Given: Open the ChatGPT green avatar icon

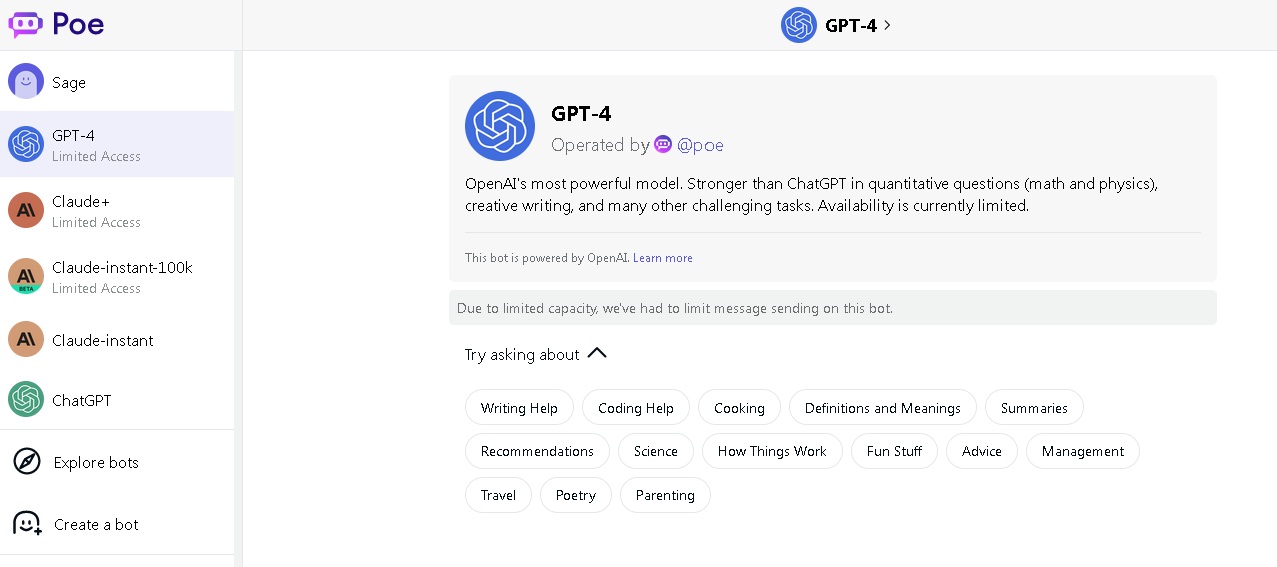Looking at the screenshot, I should (26, 399).
